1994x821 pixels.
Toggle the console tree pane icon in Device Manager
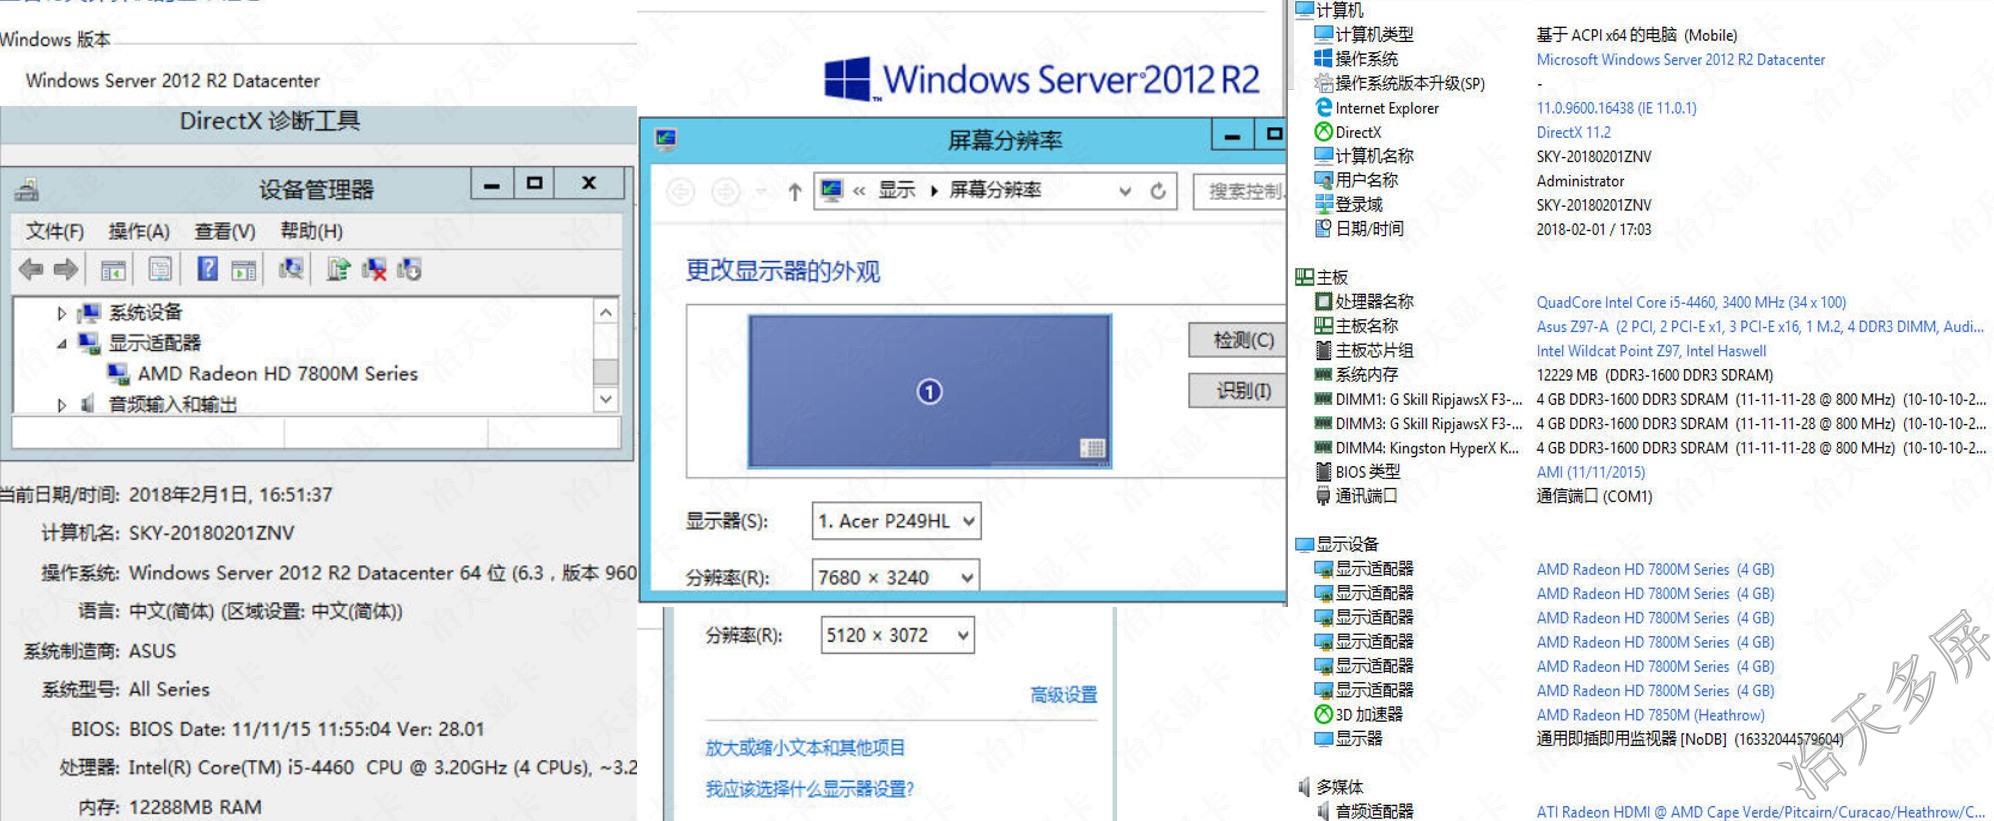pyautogui.click(x=113, y=269)
